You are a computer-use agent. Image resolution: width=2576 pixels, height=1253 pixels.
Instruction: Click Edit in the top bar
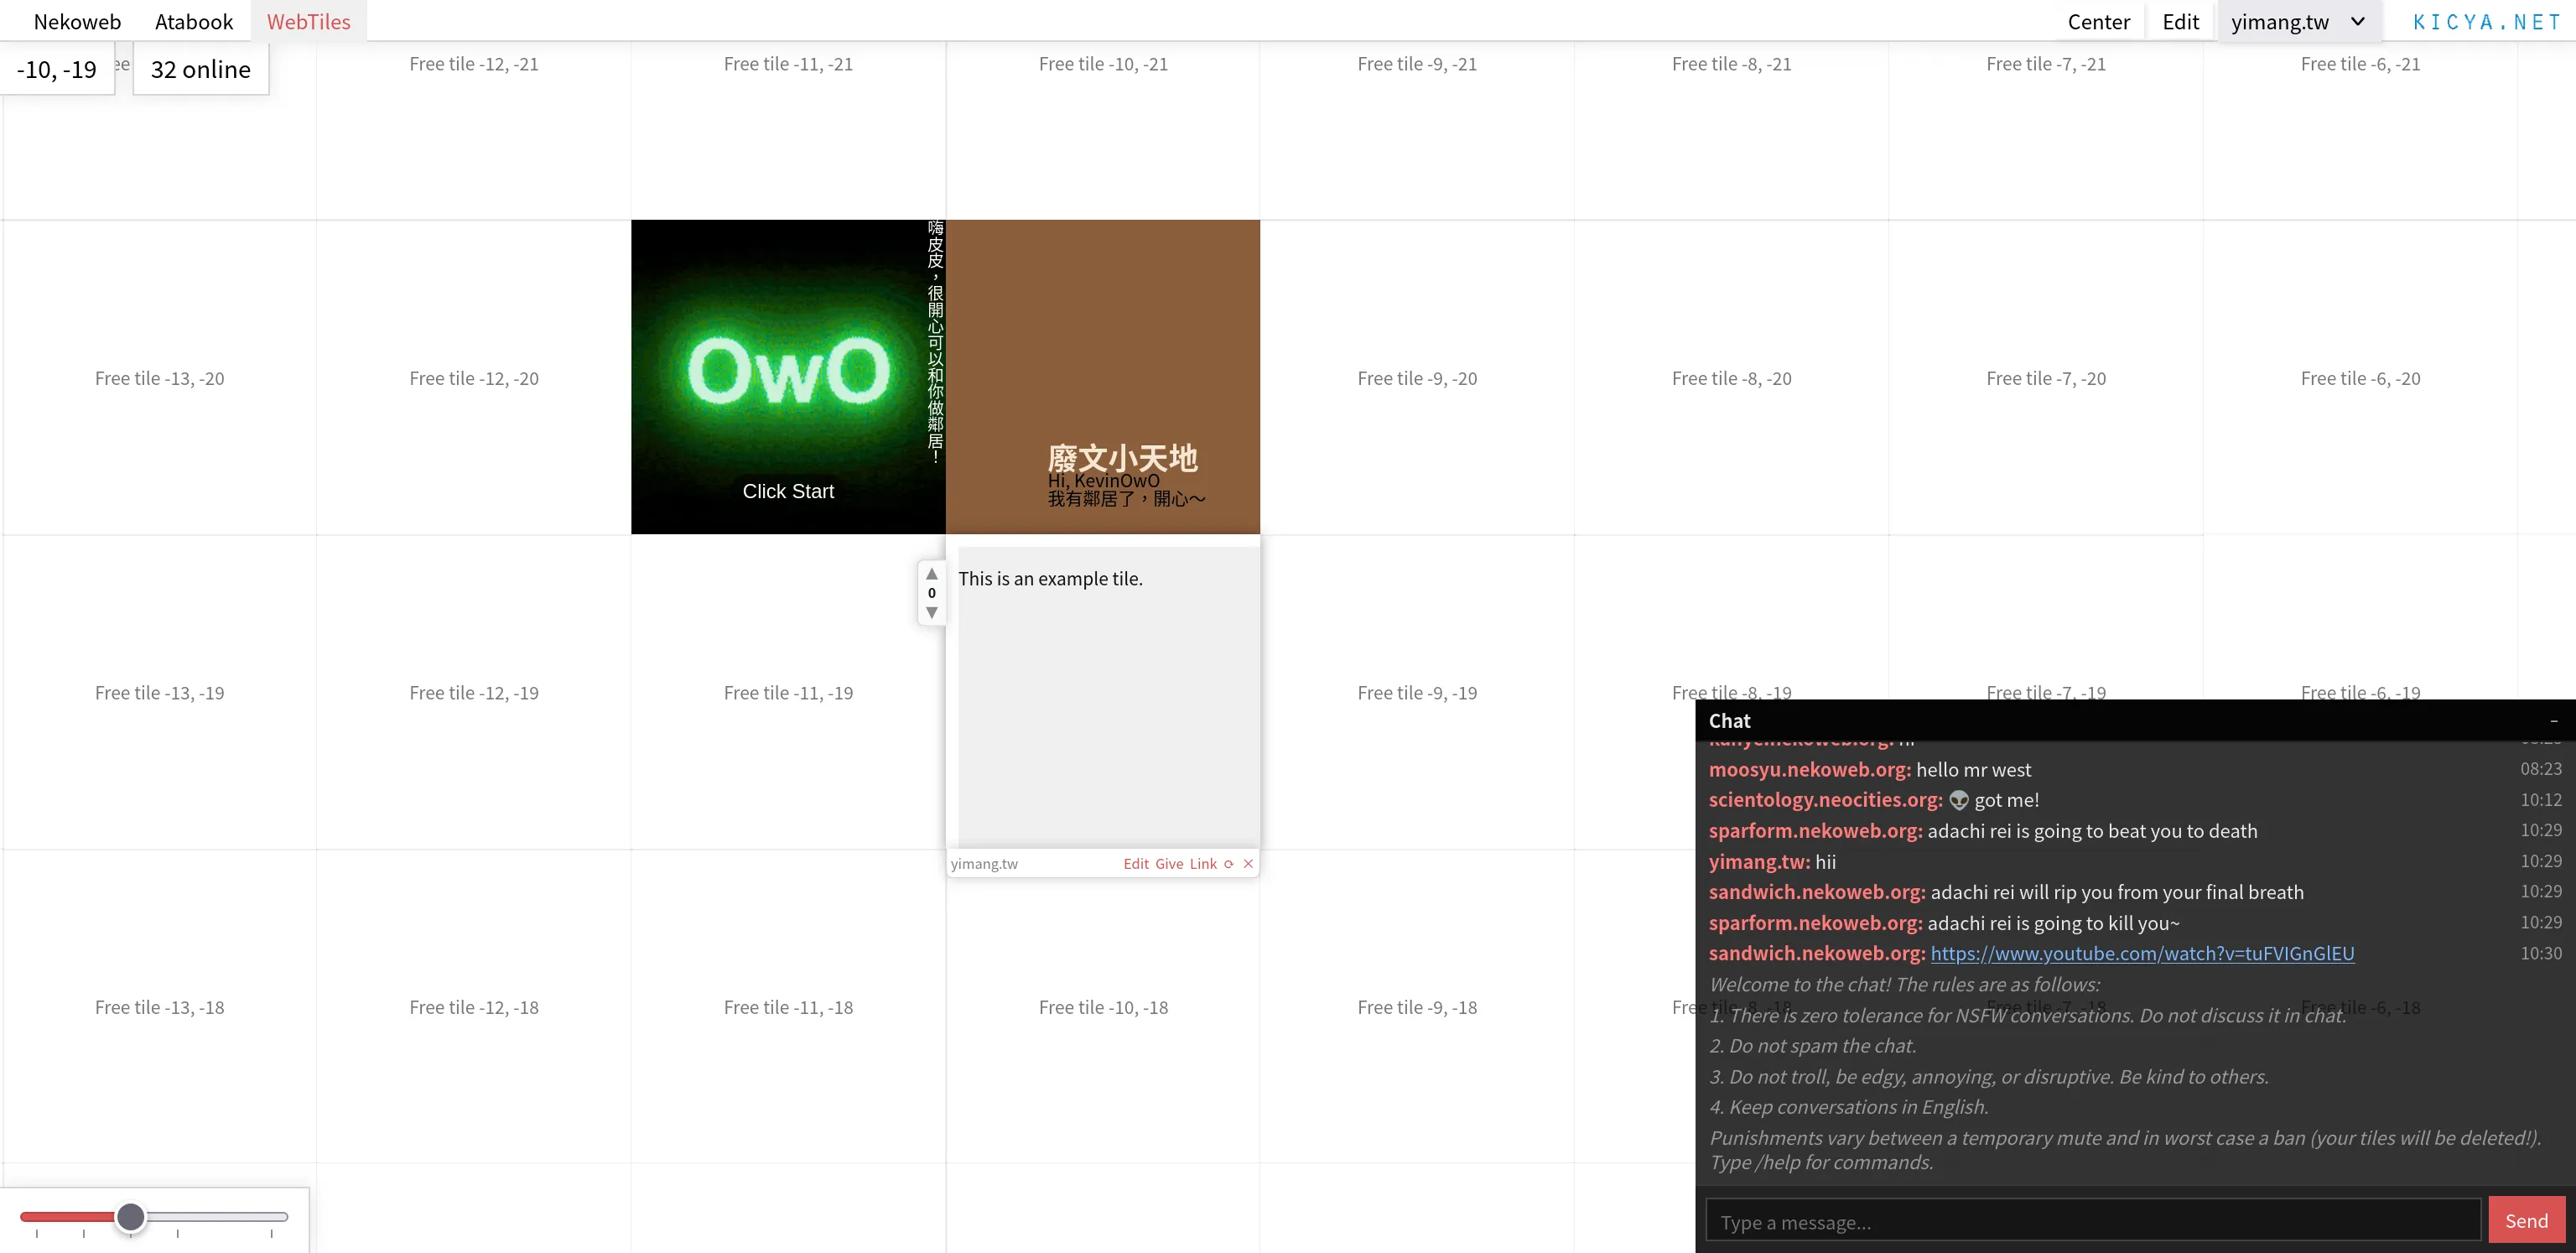click(x=2180, y=22)
